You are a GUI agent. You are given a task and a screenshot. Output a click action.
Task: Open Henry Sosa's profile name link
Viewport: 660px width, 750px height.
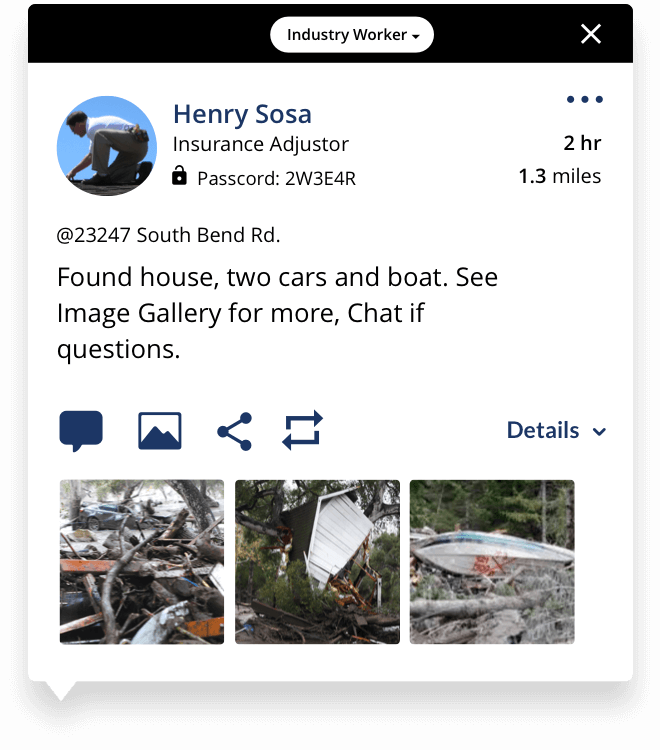coord(242,114)
